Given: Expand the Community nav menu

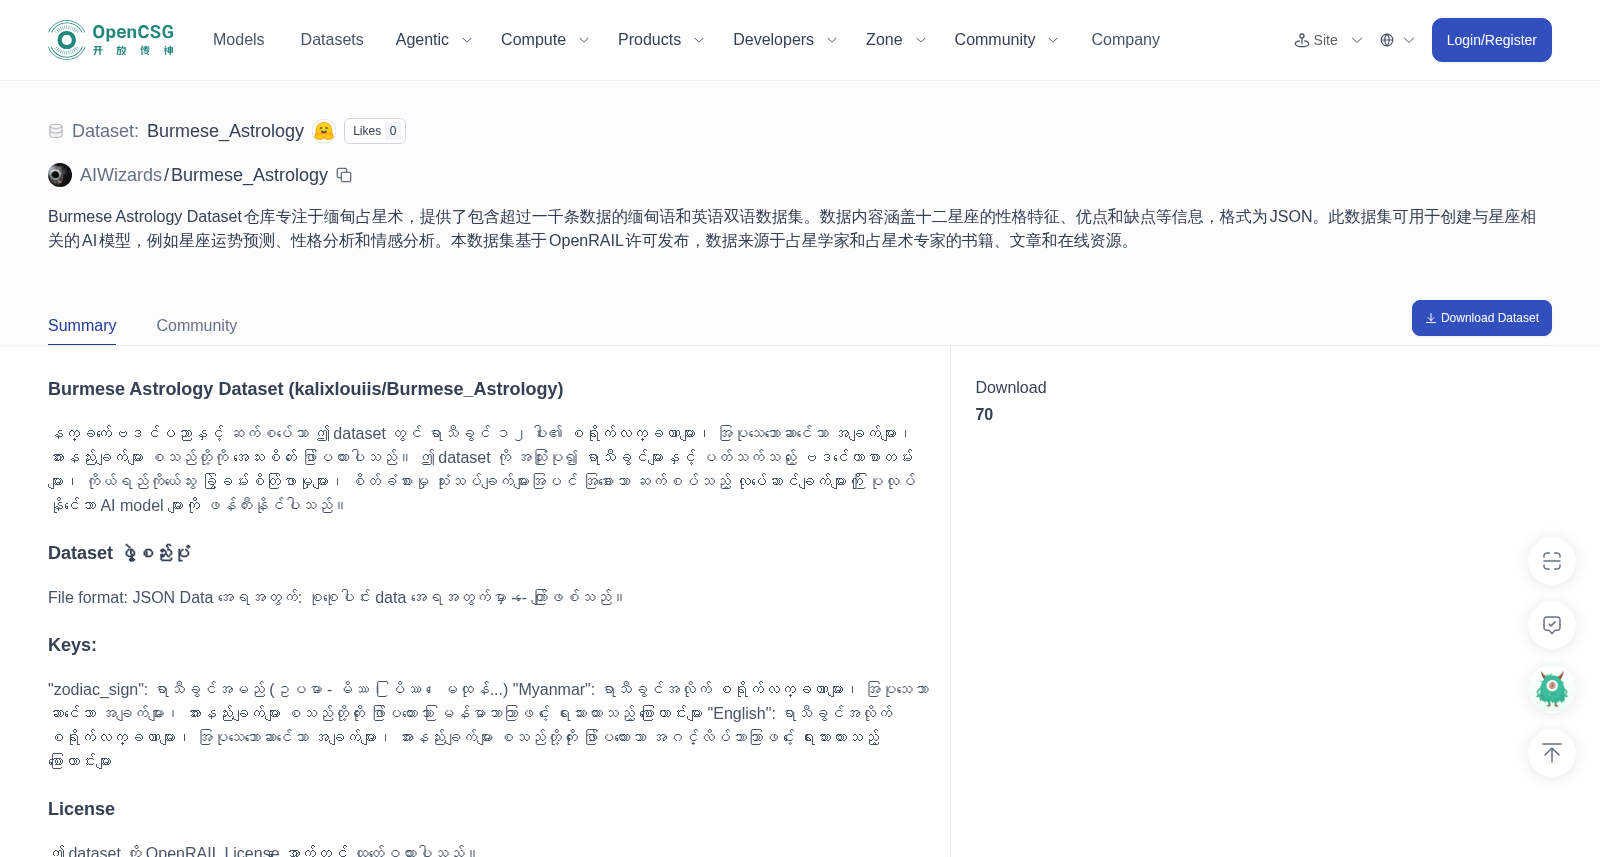Looking at the screenshot, I should tap(1006, 40).
